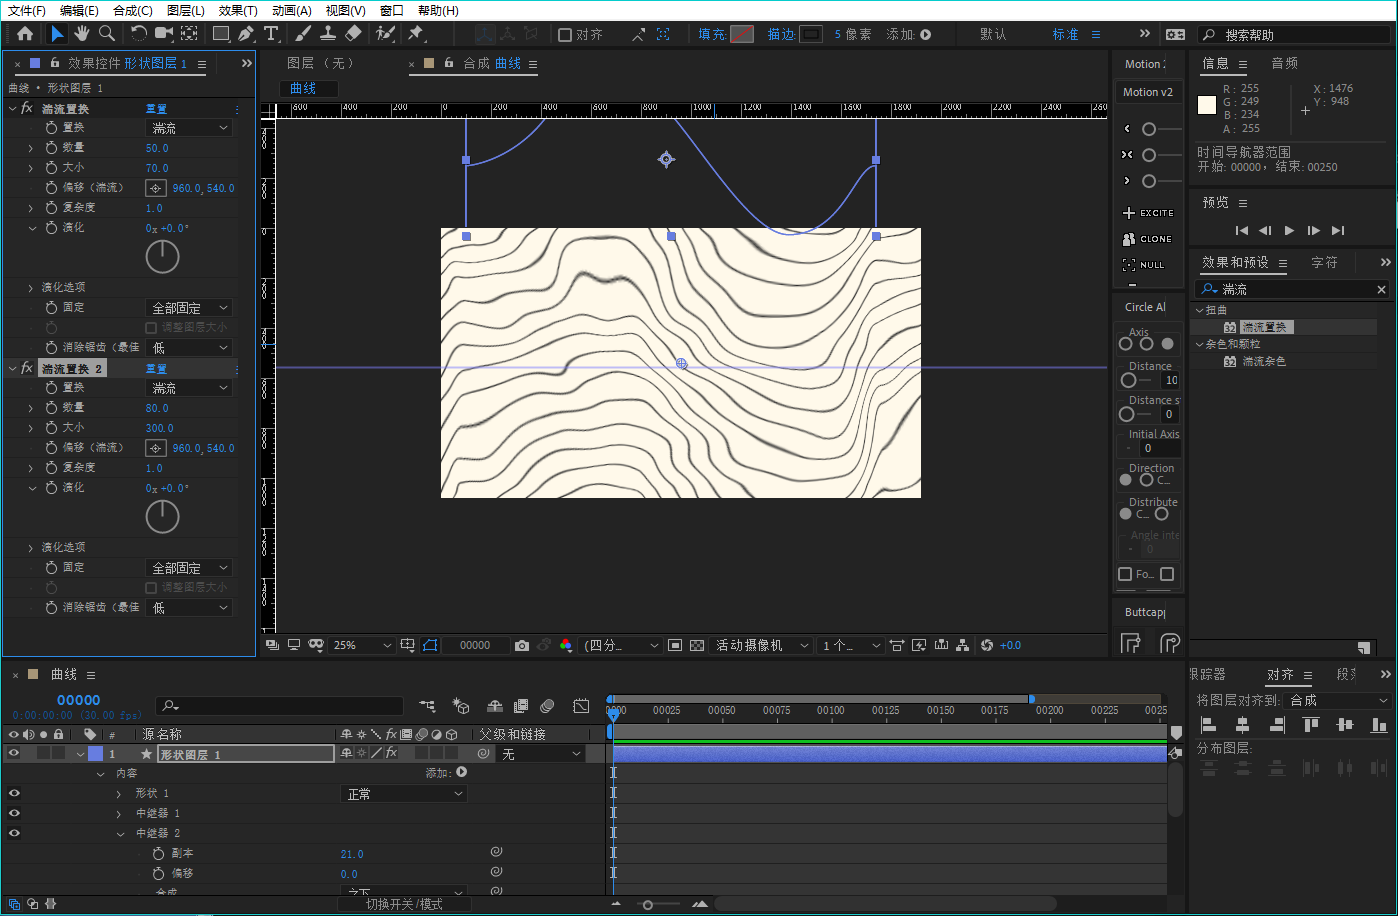Select the Eraser tool

coord(353,34)
